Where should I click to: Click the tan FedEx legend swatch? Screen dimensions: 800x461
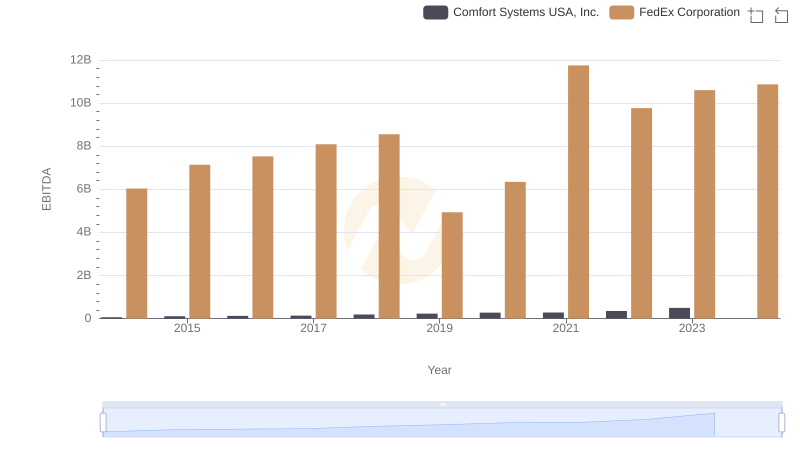point(621,12)
